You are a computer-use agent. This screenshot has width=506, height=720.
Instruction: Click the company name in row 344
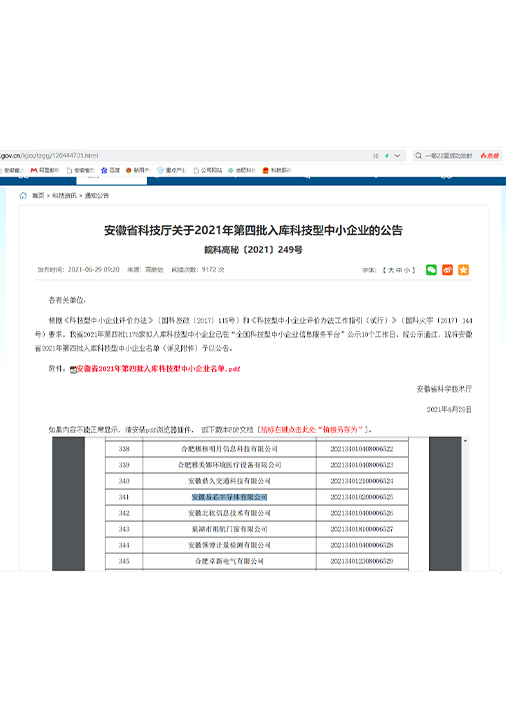point(229,546)
